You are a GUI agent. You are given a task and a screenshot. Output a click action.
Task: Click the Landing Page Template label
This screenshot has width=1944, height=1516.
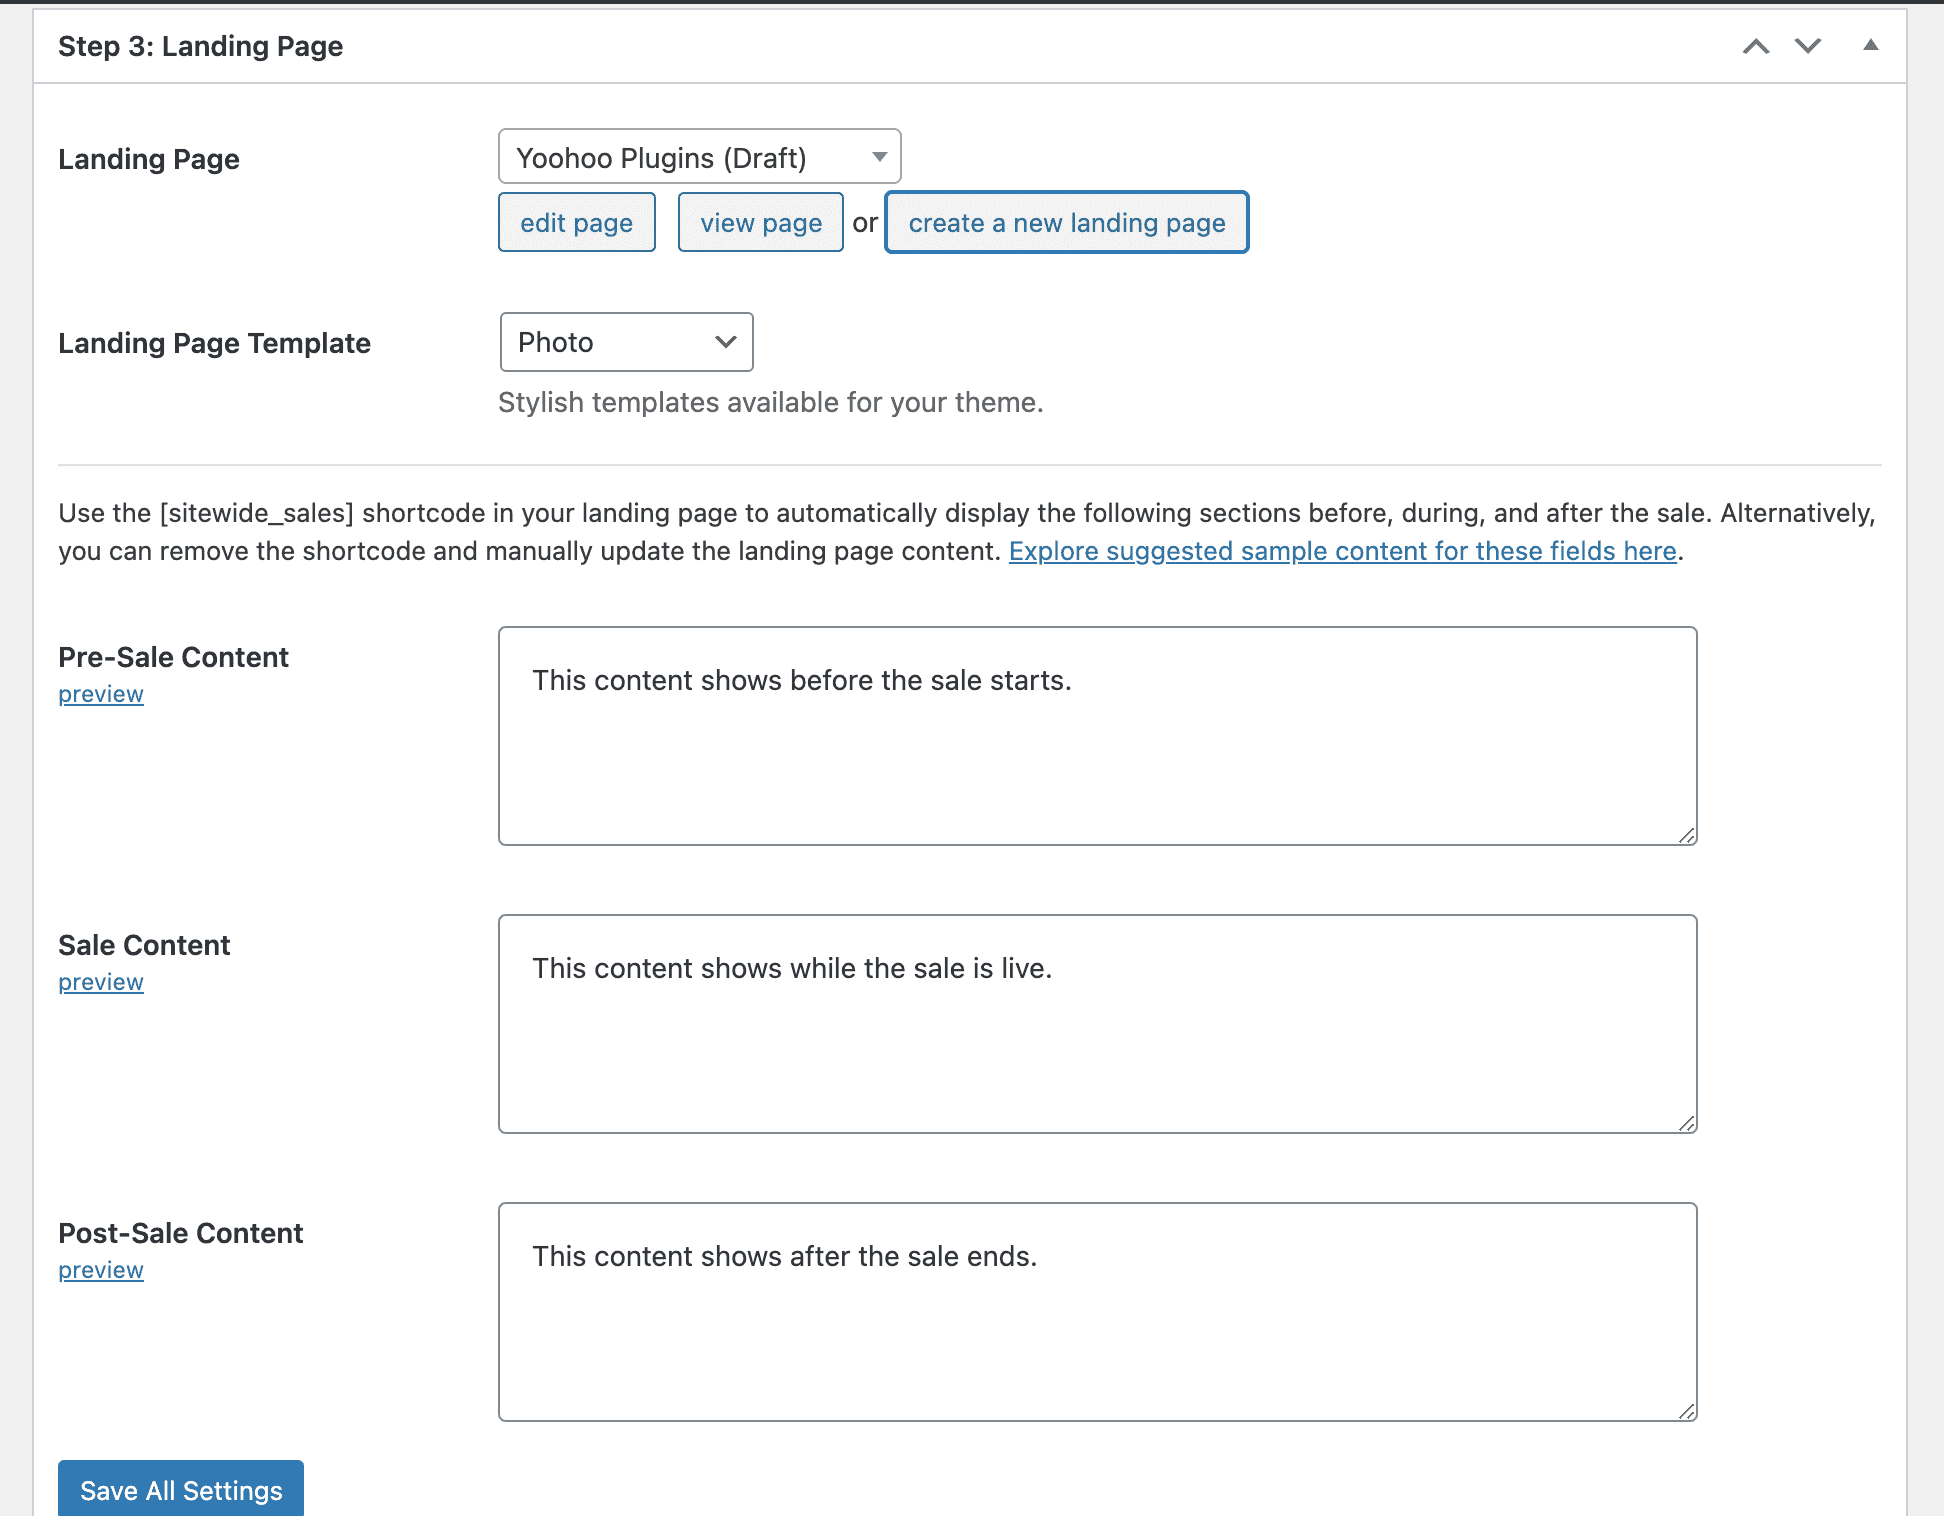point(214,343)
